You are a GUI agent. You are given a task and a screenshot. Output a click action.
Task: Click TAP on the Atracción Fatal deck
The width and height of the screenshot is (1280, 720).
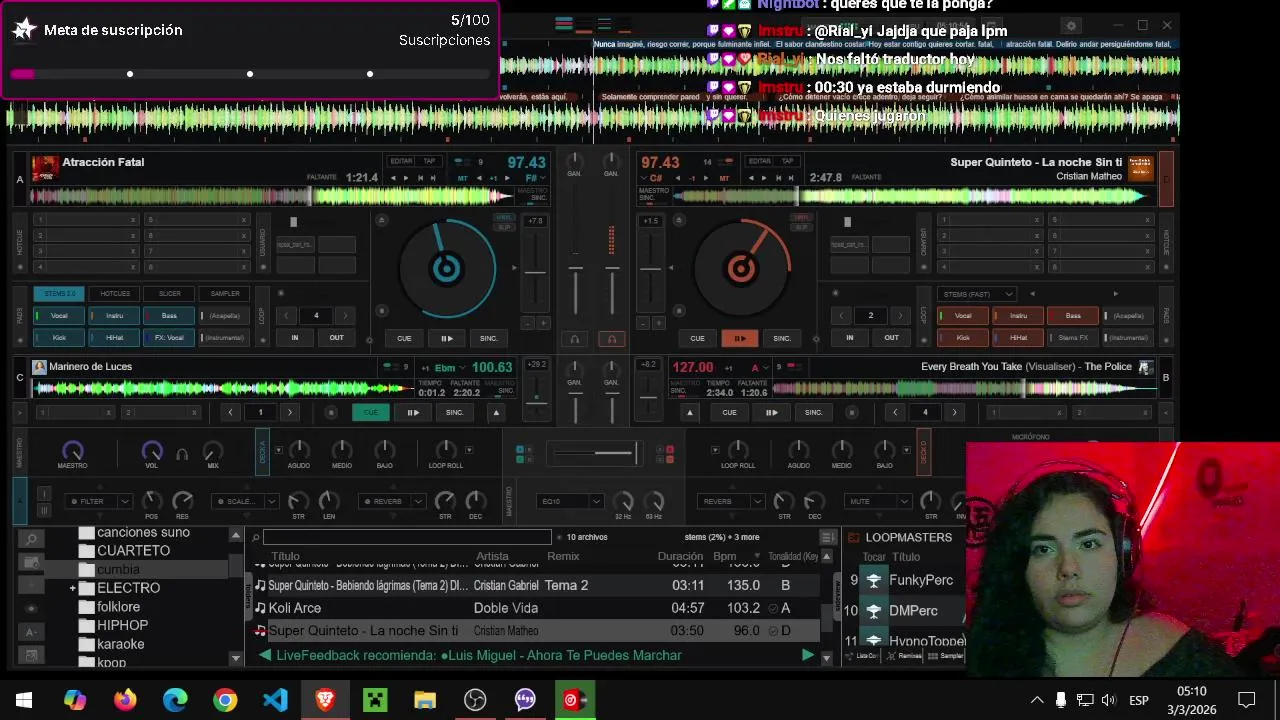point(429,161)
